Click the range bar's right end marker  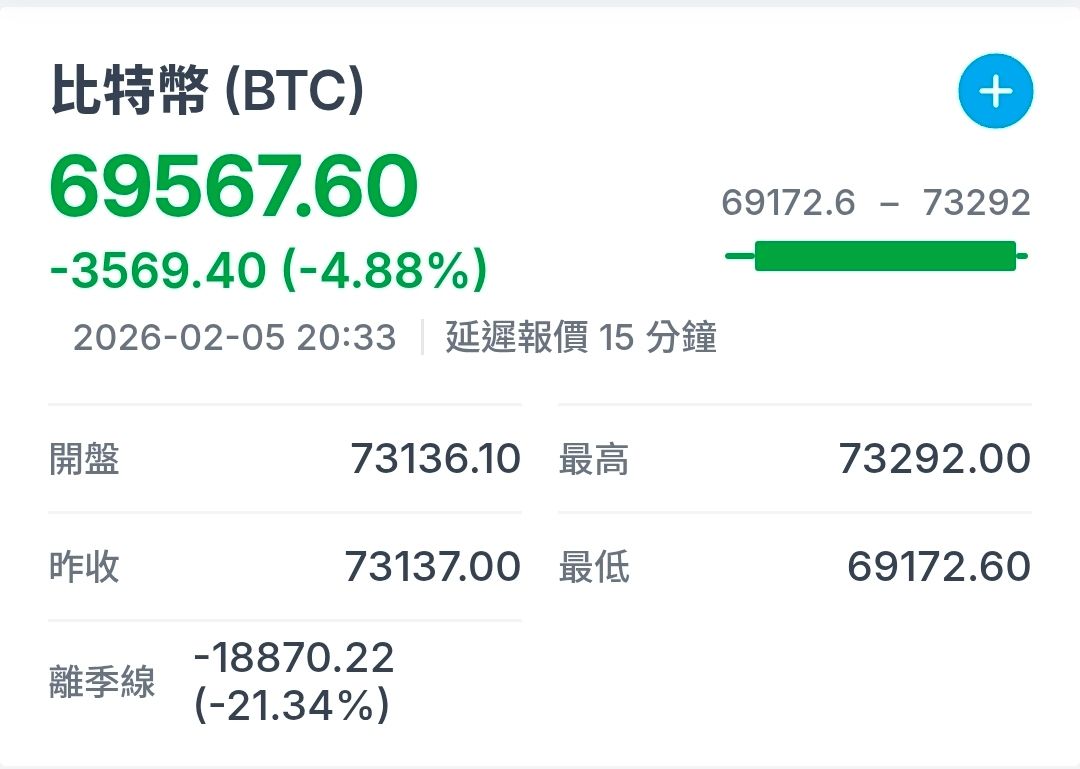coord(1022,256)
